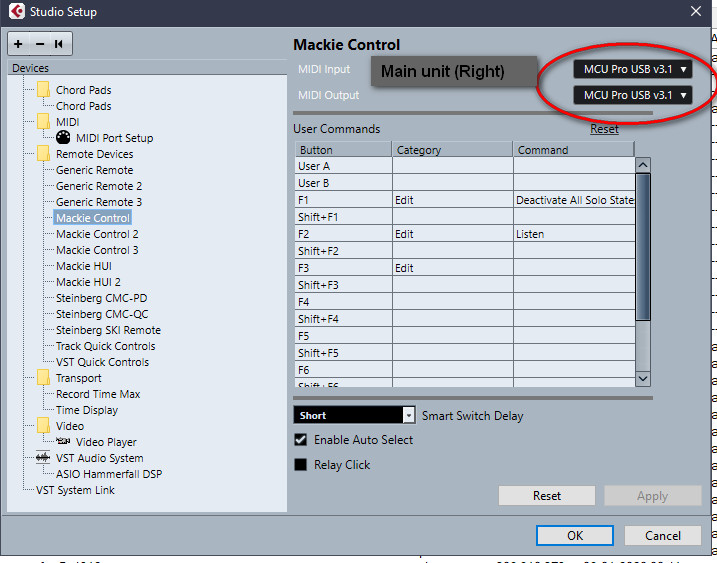Screen dimensions: 717x563
Task: Select Track Quick Controls entry
Action: click(106, 346)
